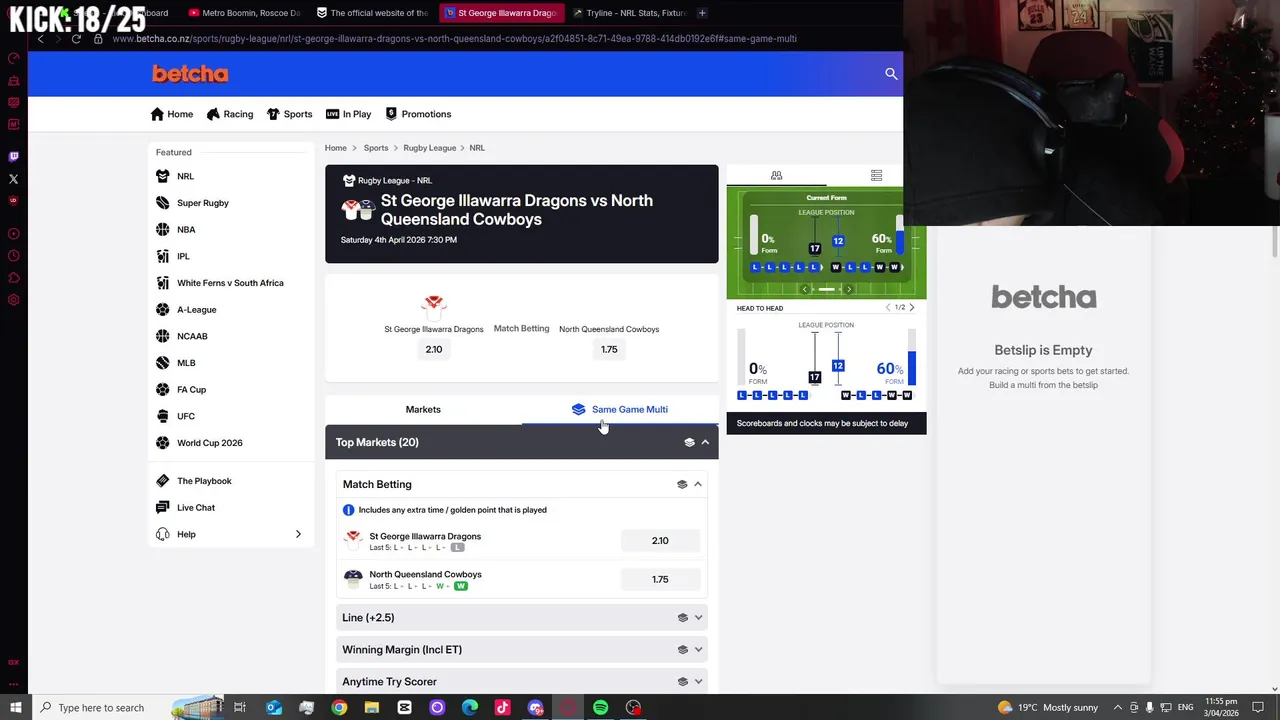This screenshot has width=1280, height=720.
Task: Switch to Metro Boomin browser tab
Action: [243, 13]
